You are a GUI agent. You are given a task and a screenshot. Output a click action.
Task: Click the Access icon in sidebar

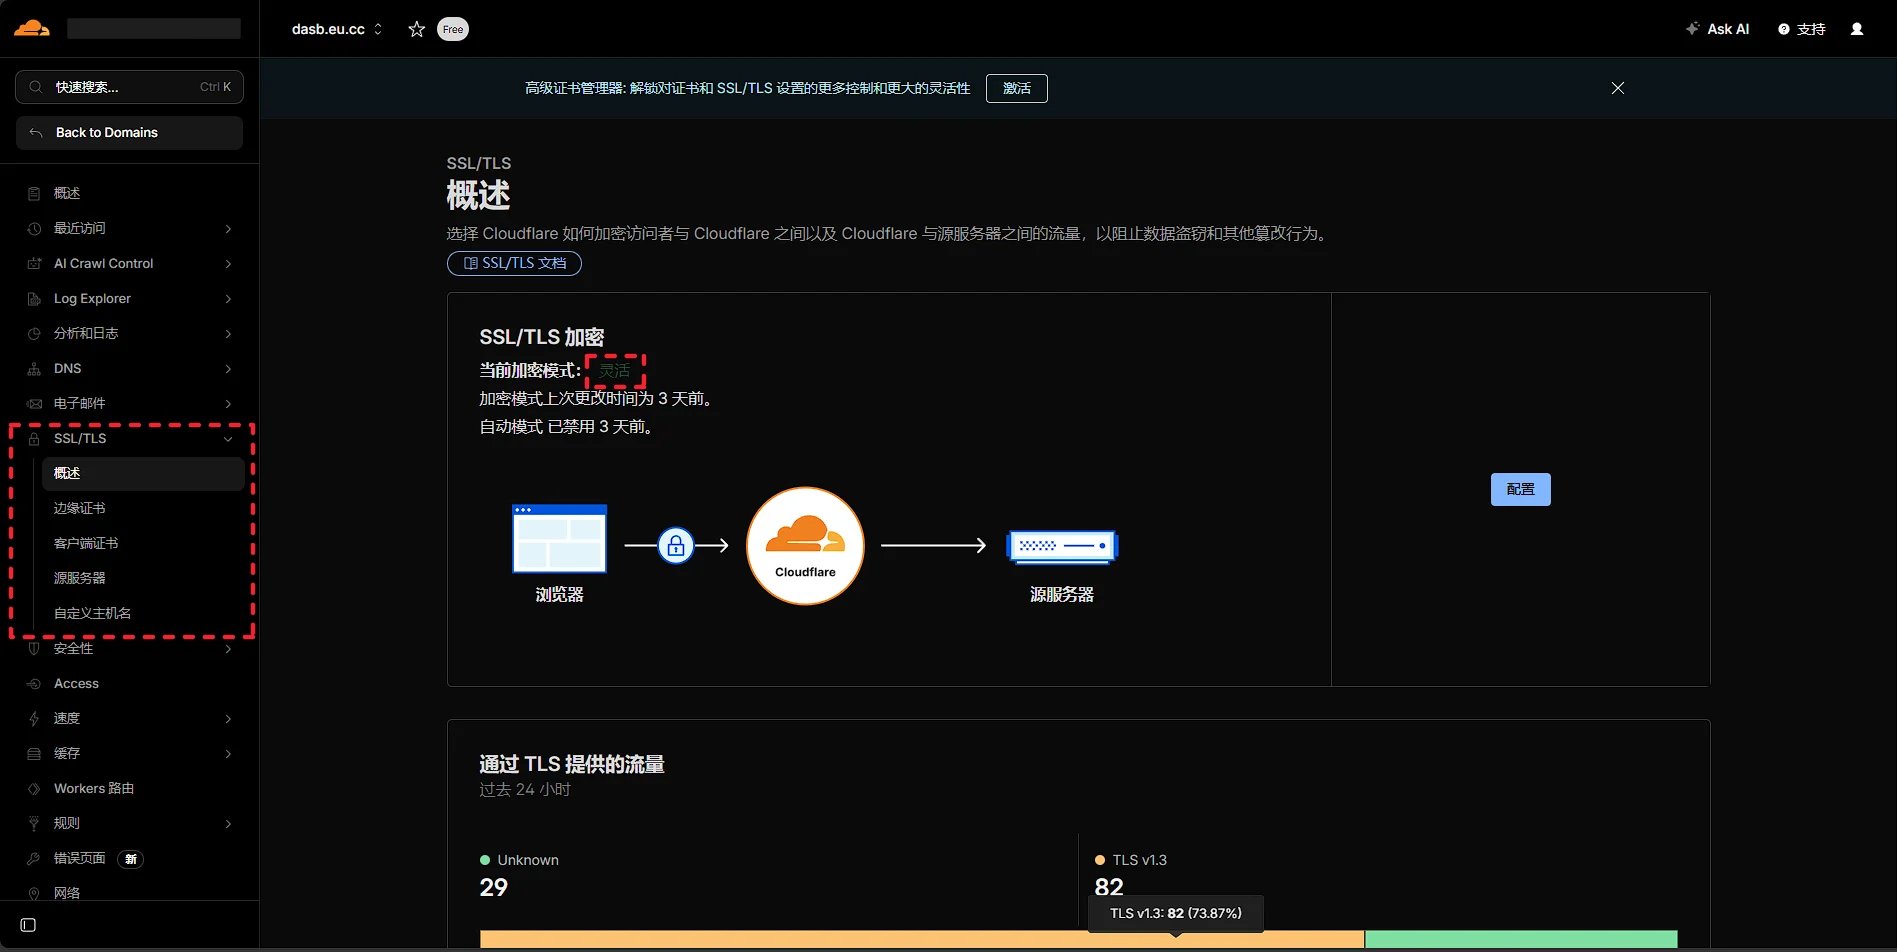(x=34, y=684)
